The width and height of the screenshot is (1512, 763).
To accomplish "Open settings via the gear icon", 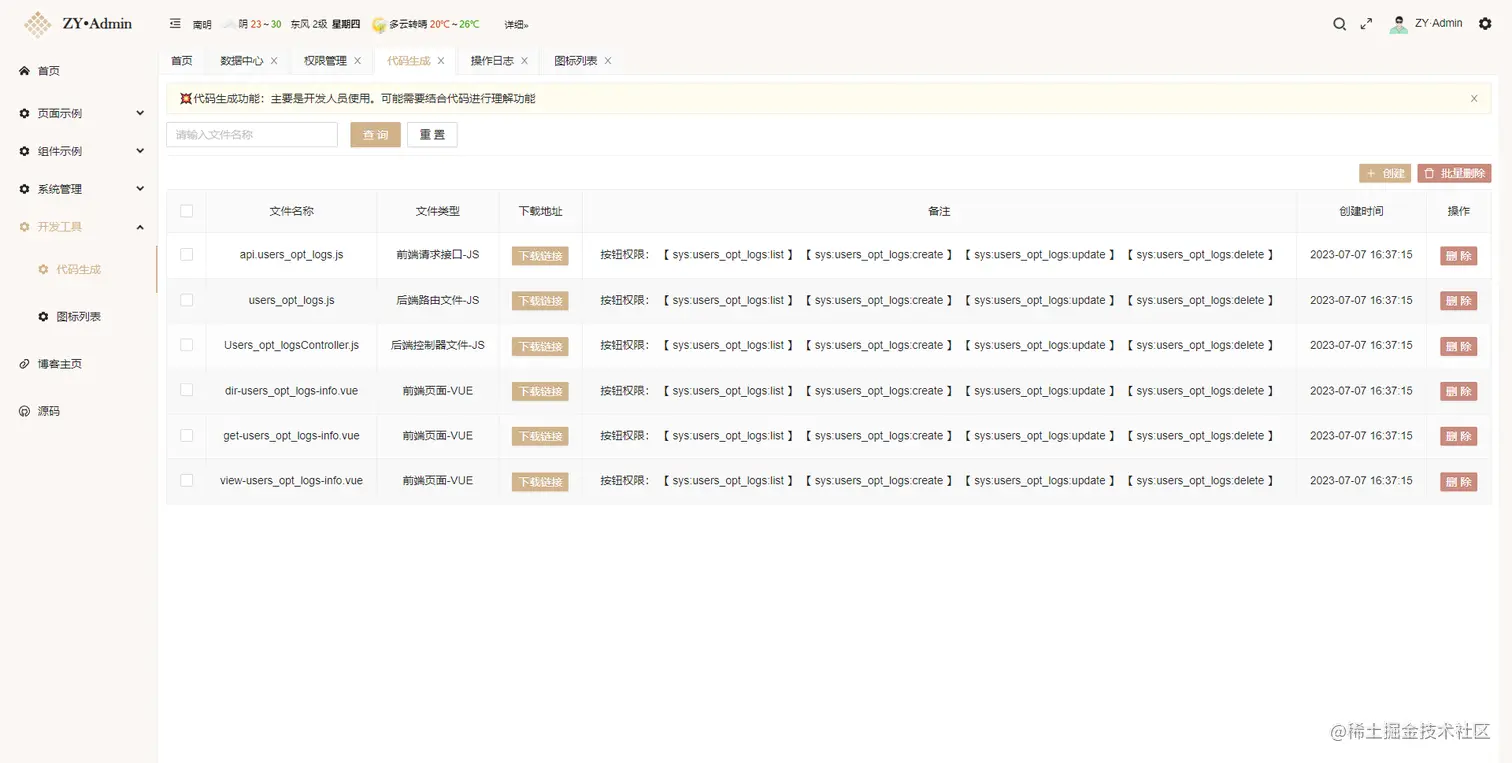I will pos(1486,23).
